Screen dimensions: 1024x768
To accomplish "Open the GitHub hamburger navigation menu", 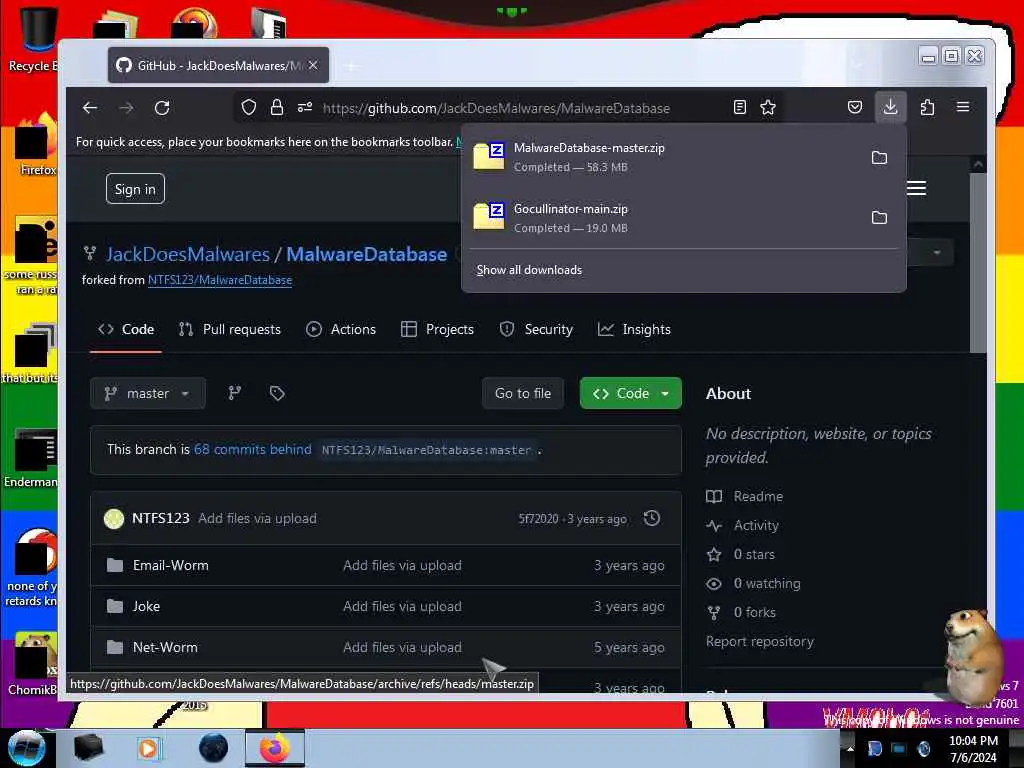I will [916, 188].
